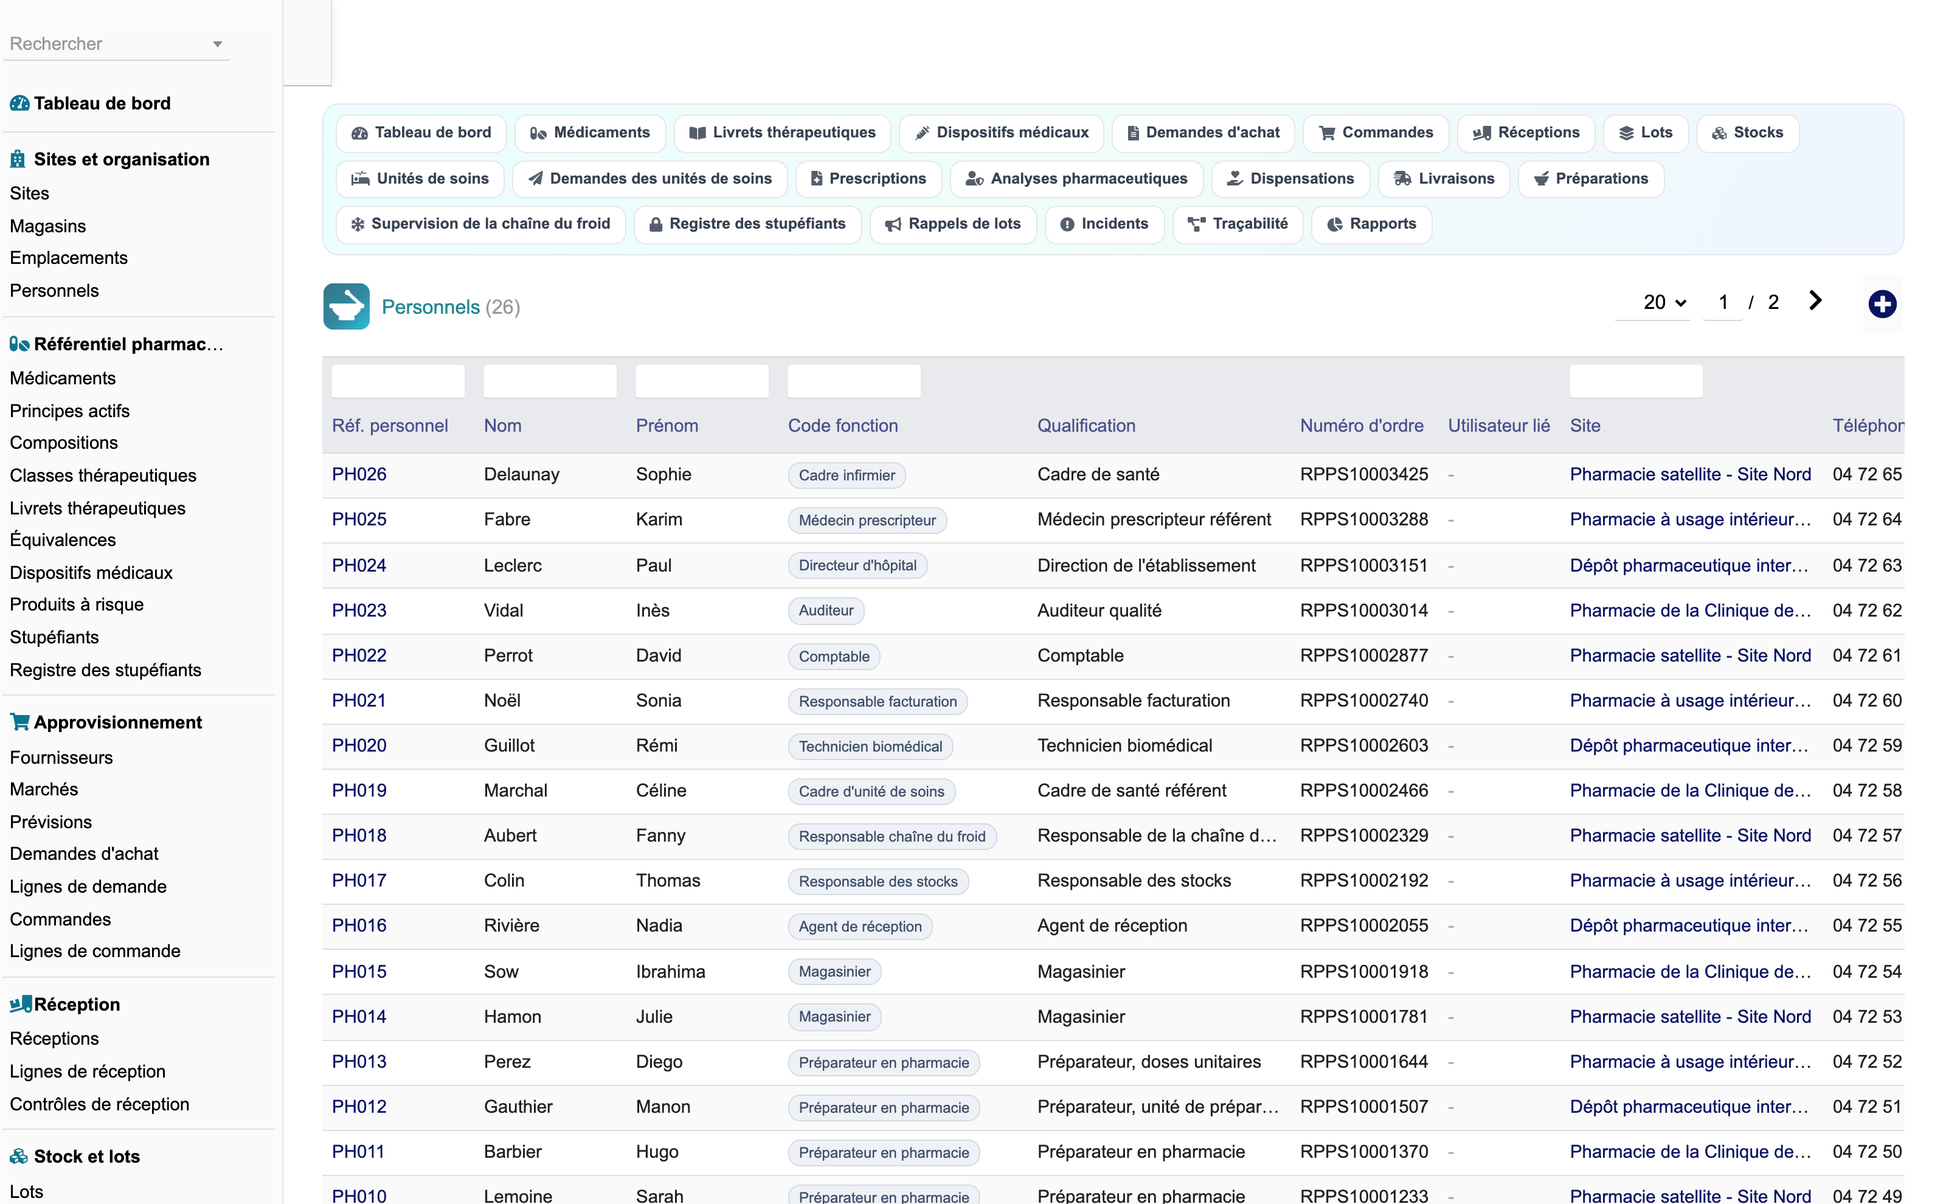The image size is (1946, 1204).
Task: Select Sites in sidebar
Action: click(29, 194)
